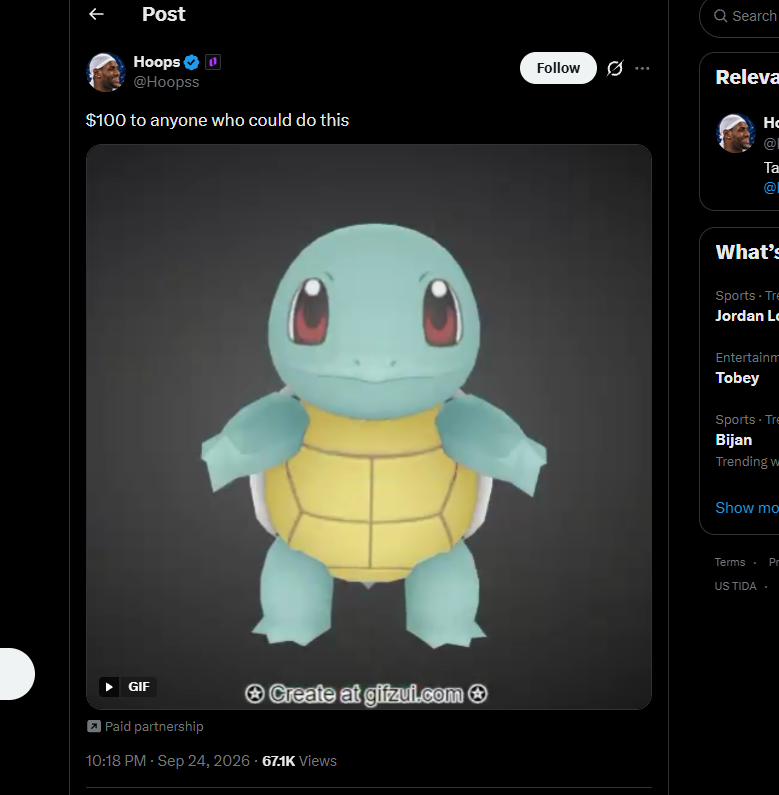Image resolution: width=779 pixels, height=795 pixels.
Task: Open the @Hoopss handle link
Action: pos(166,82)
